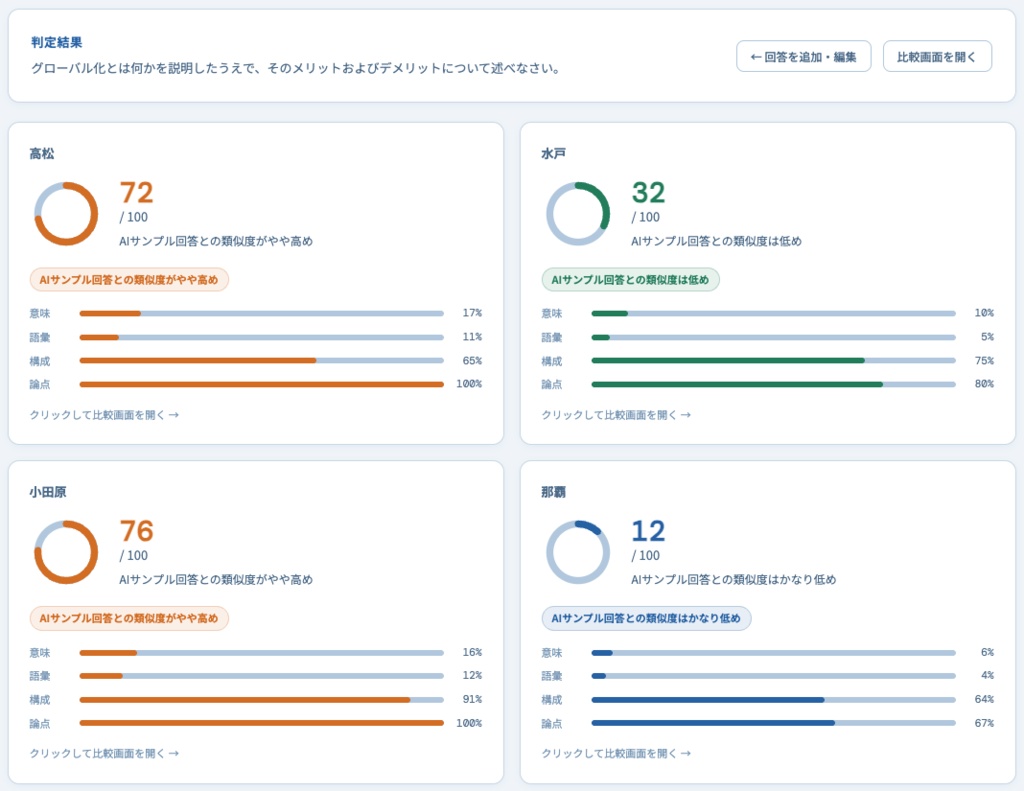Screen dimensions: 1024x791
Task: Click the 那覇 card title
Action: pos(554,492)
